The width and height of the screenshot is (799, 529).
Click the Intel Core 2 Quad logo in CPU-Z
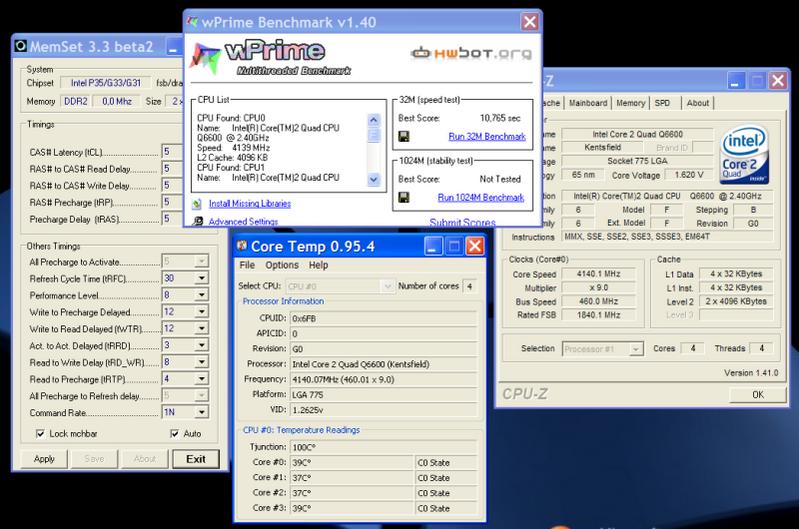[x=743, y=155]
